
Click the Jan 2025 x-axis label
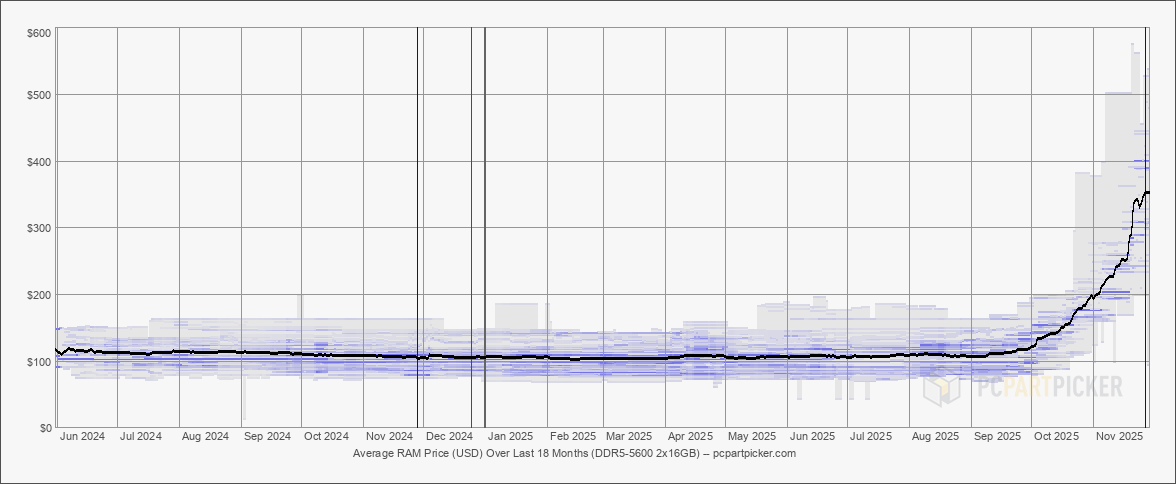509,436
